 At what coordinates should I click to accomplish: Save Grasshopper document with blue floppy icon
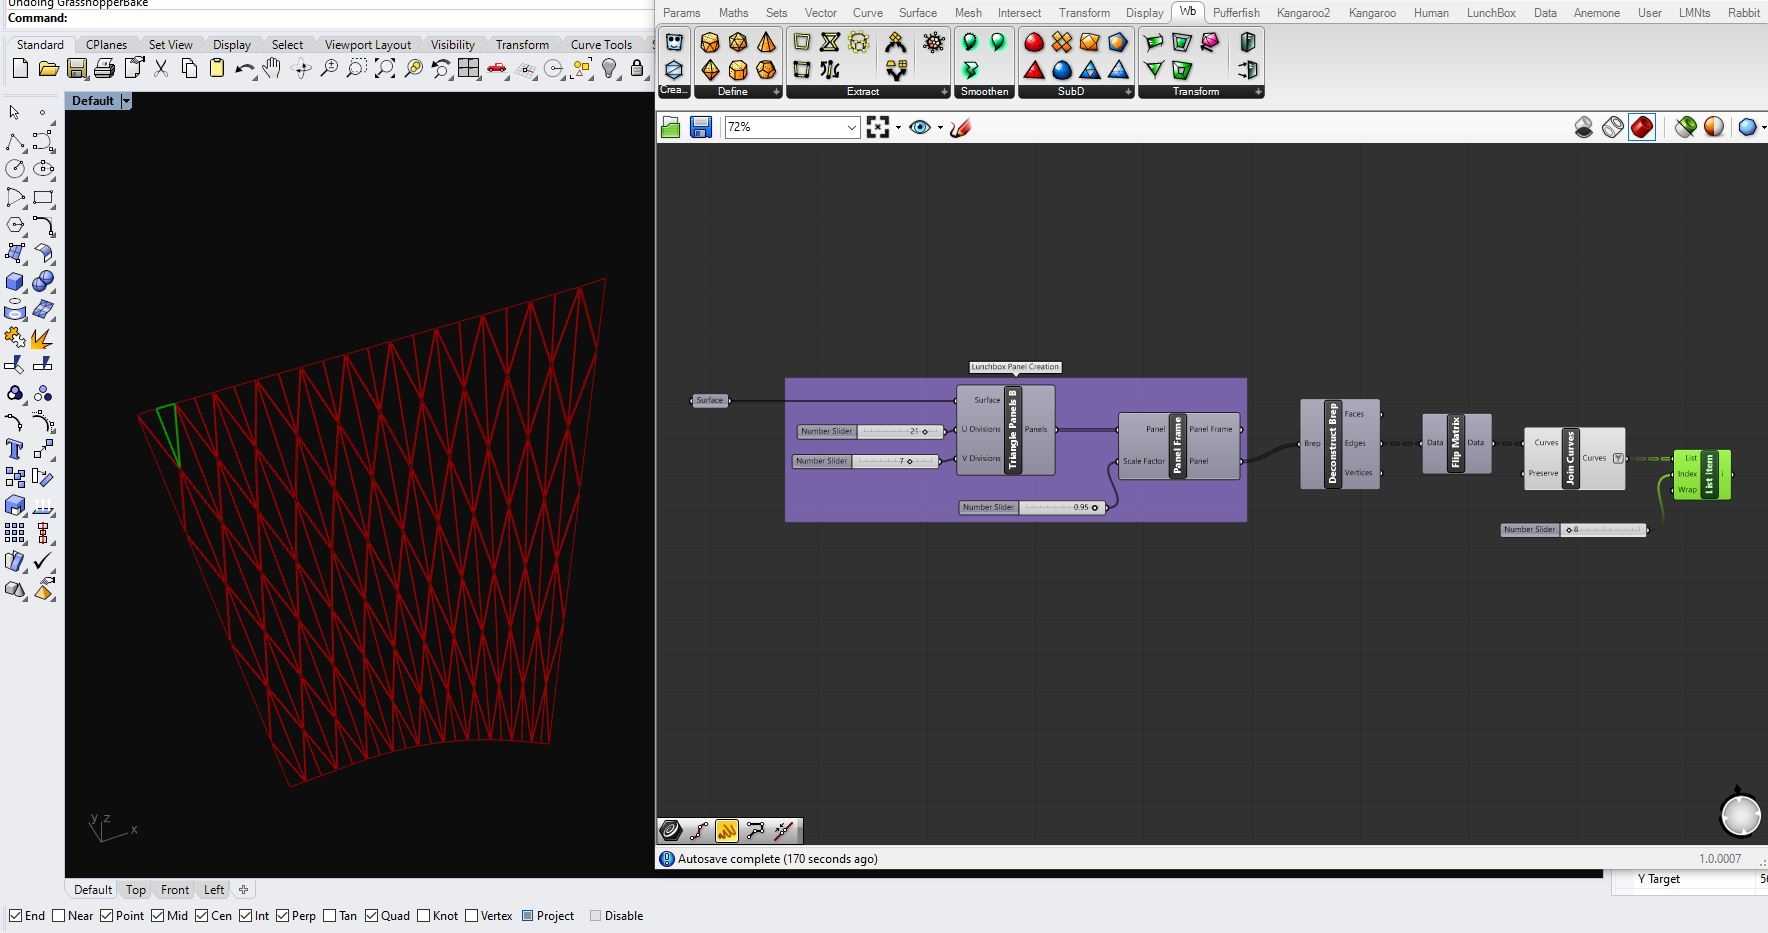(x=701, y=127)
